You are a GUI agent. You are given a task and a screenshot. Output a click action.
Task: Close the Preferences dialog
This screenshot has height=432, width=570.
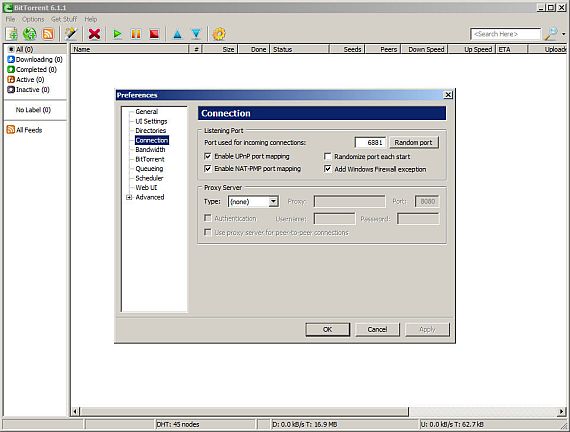(448, 95)
